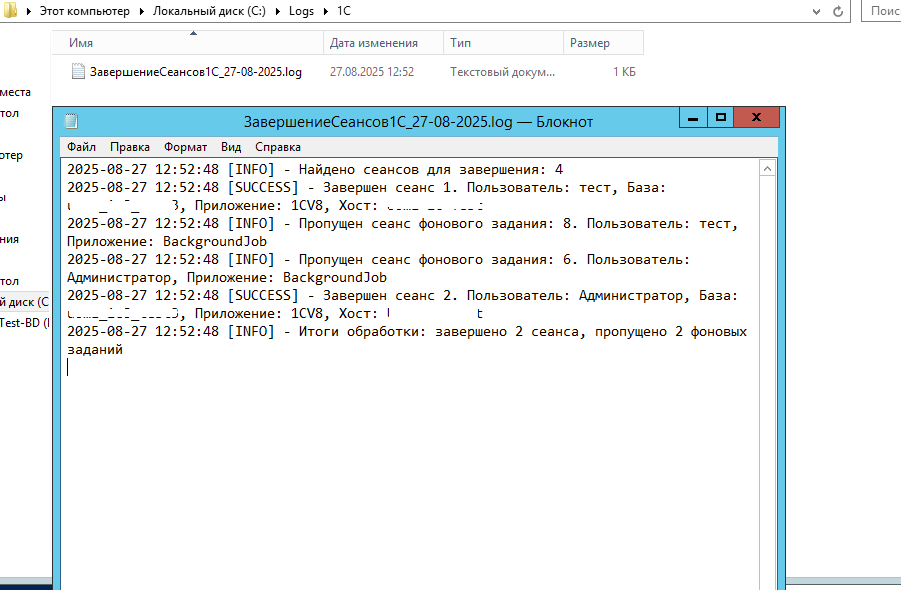The height and width of the screenshot is (590, 901).
Task: Expand the arrow after Локальный диск (C:) breadcrumb
Action: click(x=278, y=11)
